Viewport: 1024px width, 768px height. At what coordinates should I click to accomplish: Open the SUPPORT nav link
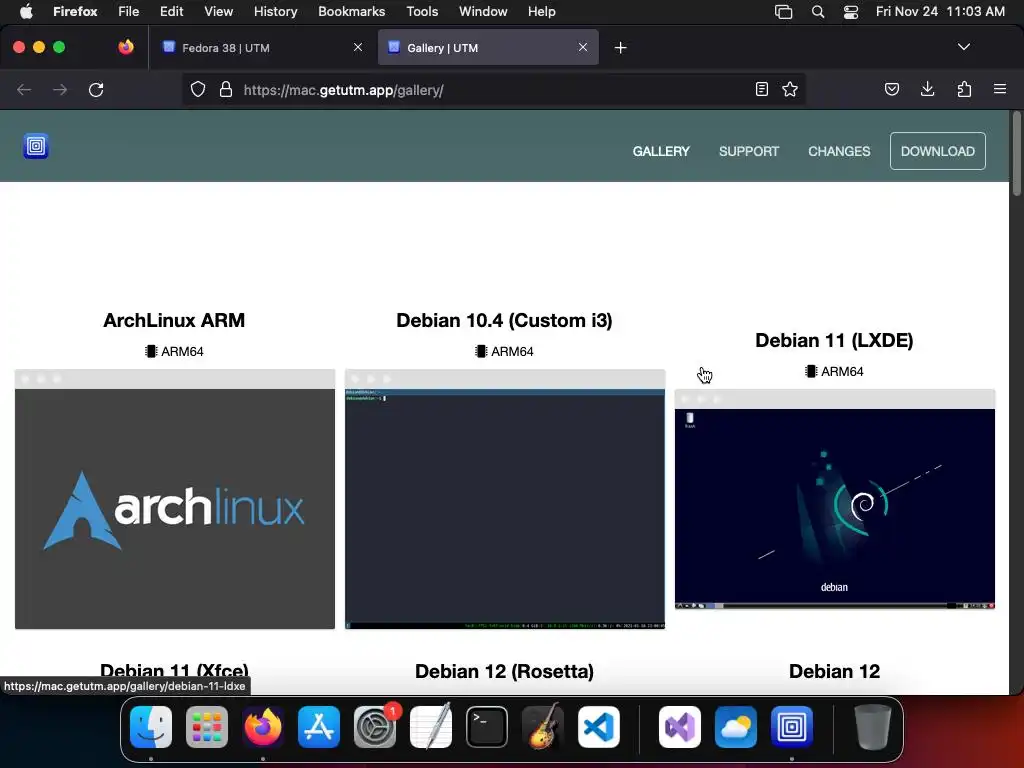[749, 152]
